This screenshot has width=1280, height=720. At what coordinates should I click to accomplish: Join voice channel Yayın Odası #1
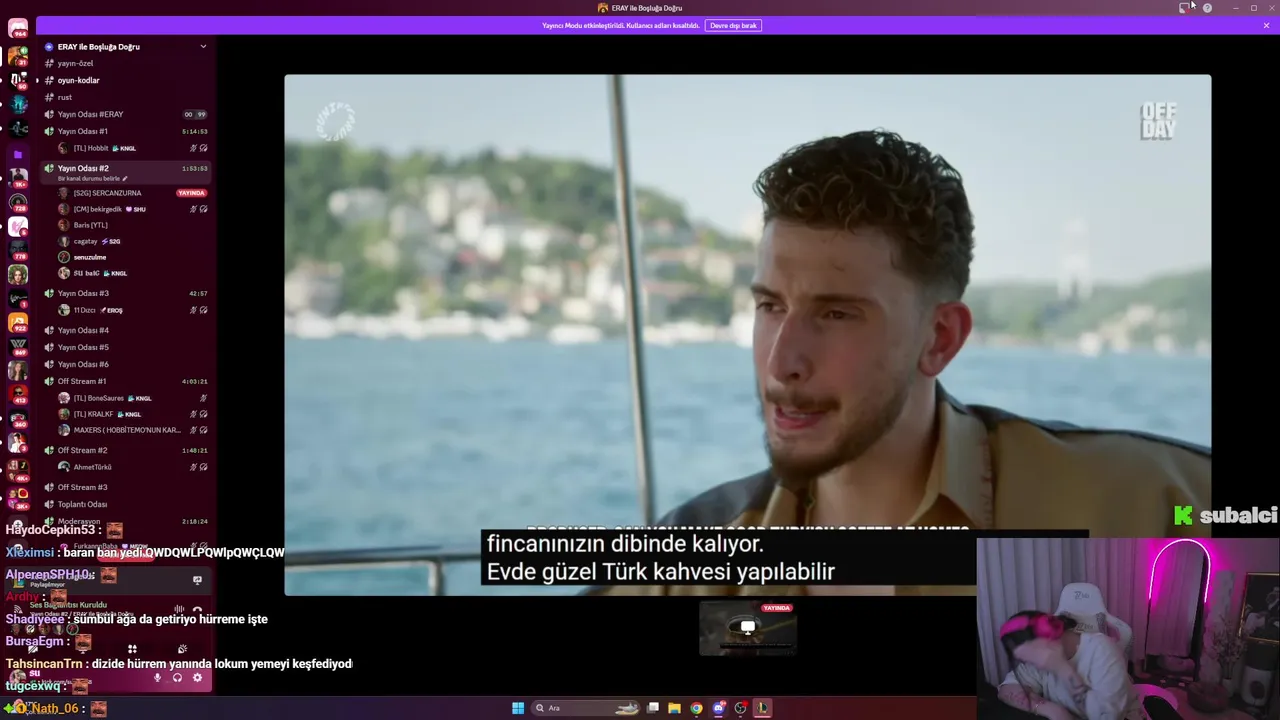click(125, 131)
